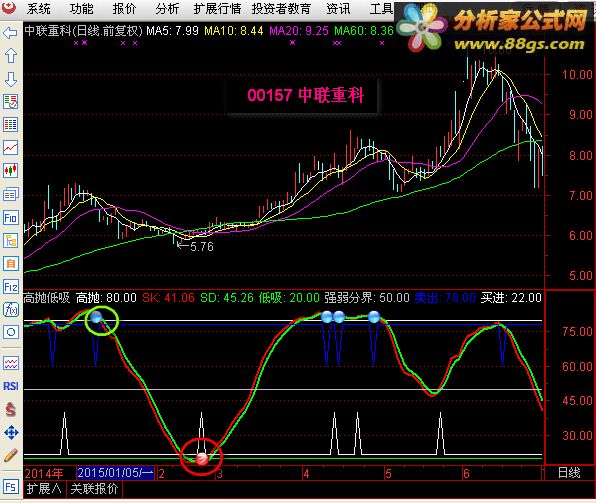Open the stacked windows report icon

(x=11, y=195)
